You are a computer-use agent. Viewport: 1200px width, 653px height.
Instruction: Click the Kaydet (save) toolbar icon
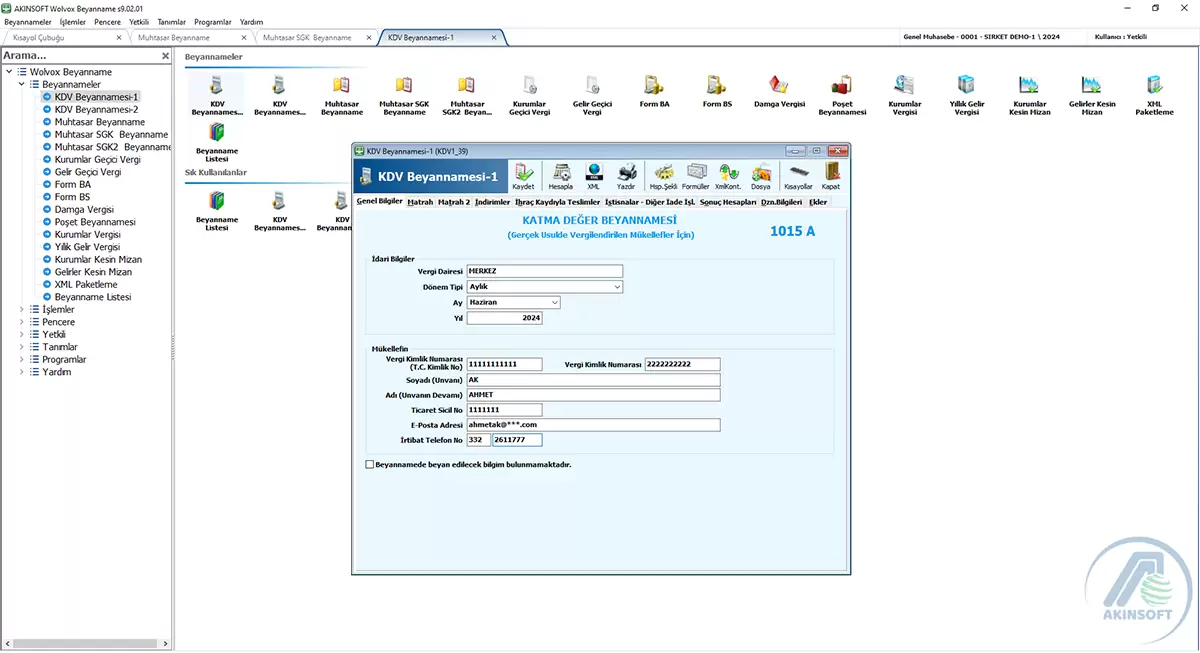click(x=523, y=176)
